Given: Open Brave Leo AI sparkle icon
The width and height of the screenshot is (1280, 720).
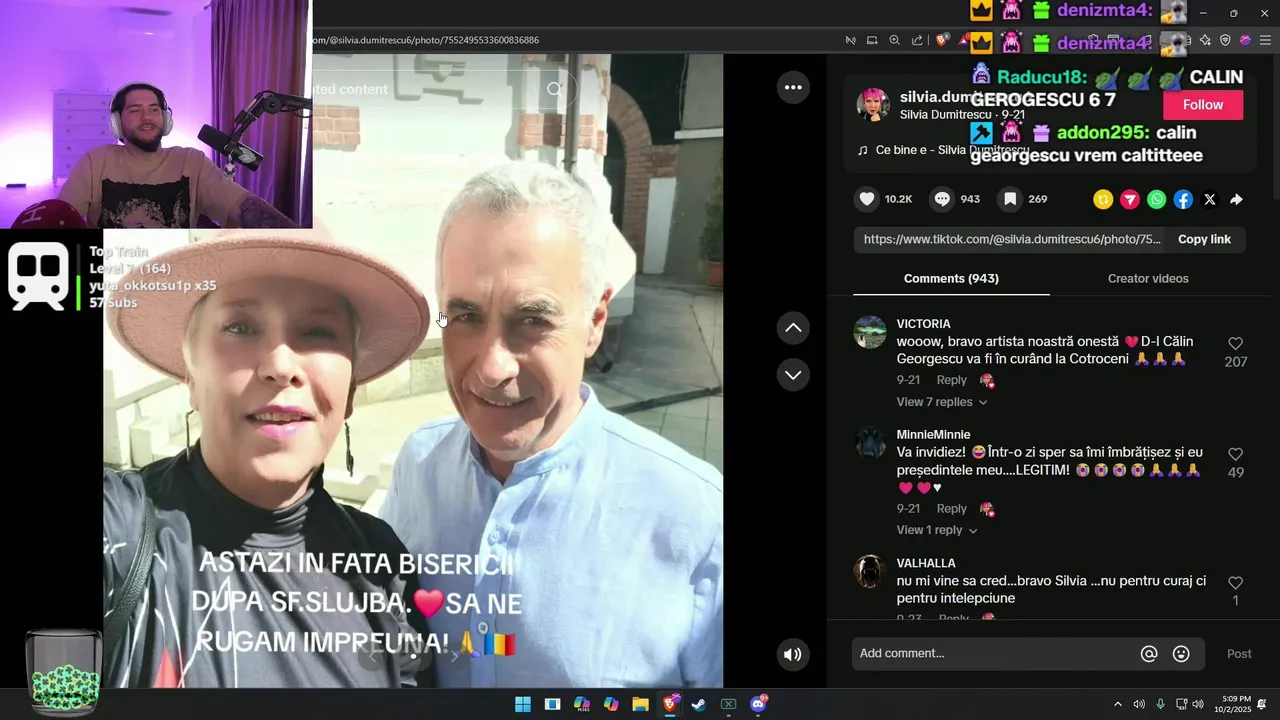Looking at the screenshot, I should pos(1205,40).
